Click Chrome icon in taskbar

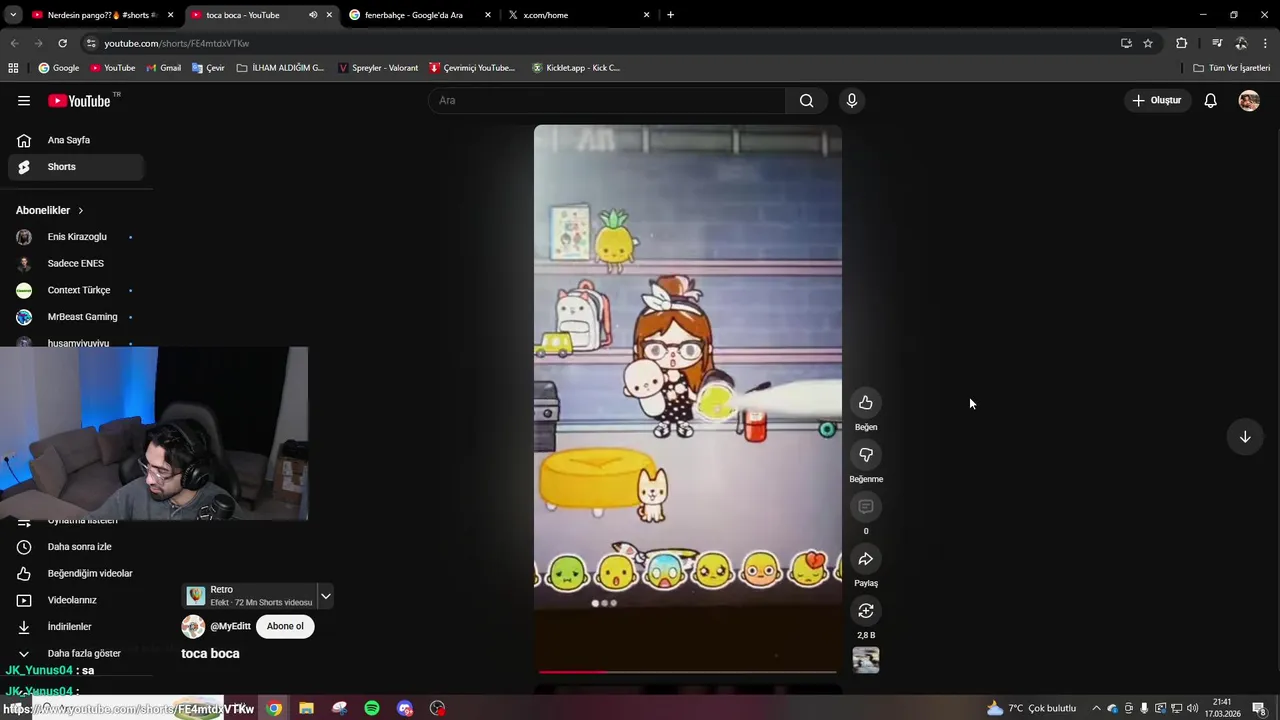point(274,708)
